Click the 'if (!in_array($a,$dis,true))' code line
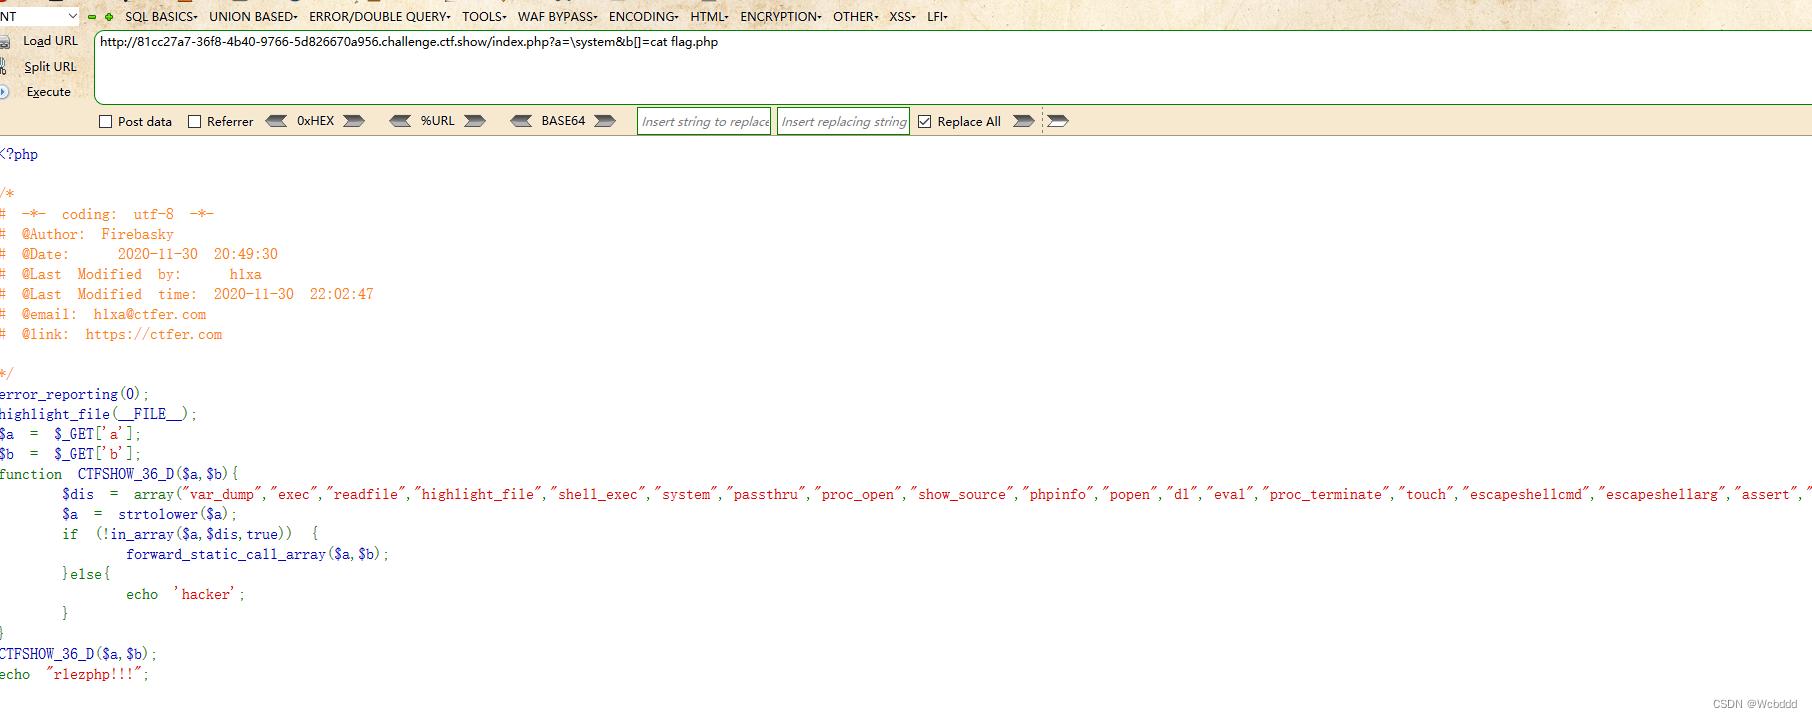The width and height of the screenshot is (1812, 718). click(x=190, y=534)
